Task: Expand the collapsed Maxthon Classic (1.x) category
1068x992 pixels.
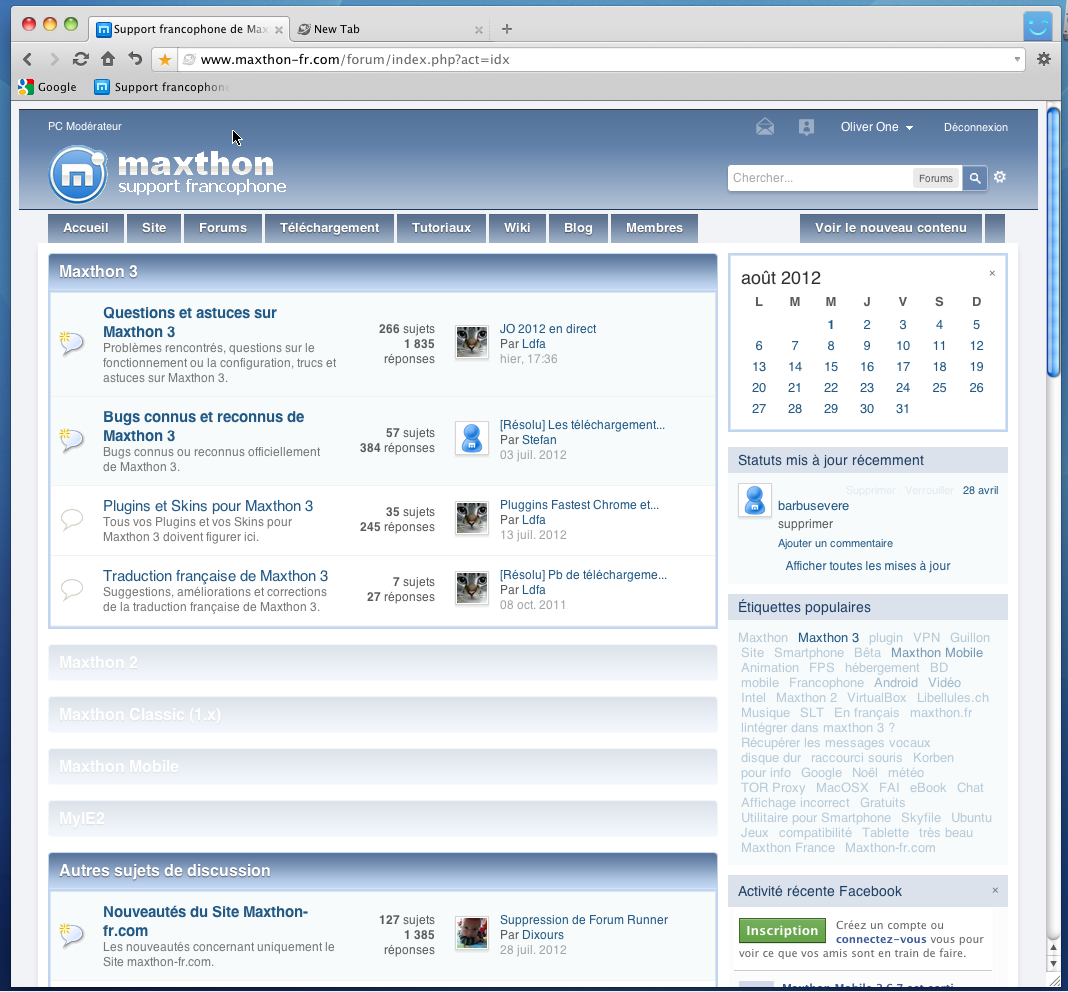Action: 383,714
